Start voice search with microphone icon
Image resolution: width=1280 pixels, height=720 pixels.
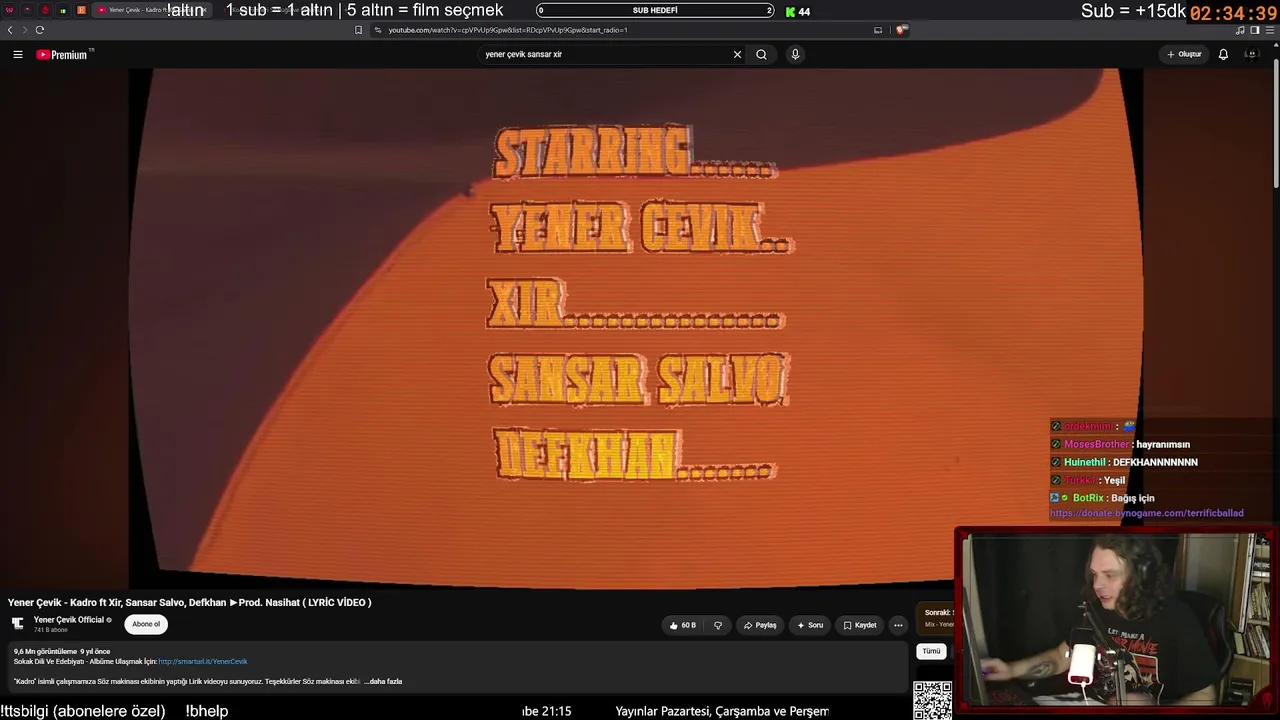(x=795, y=54)
